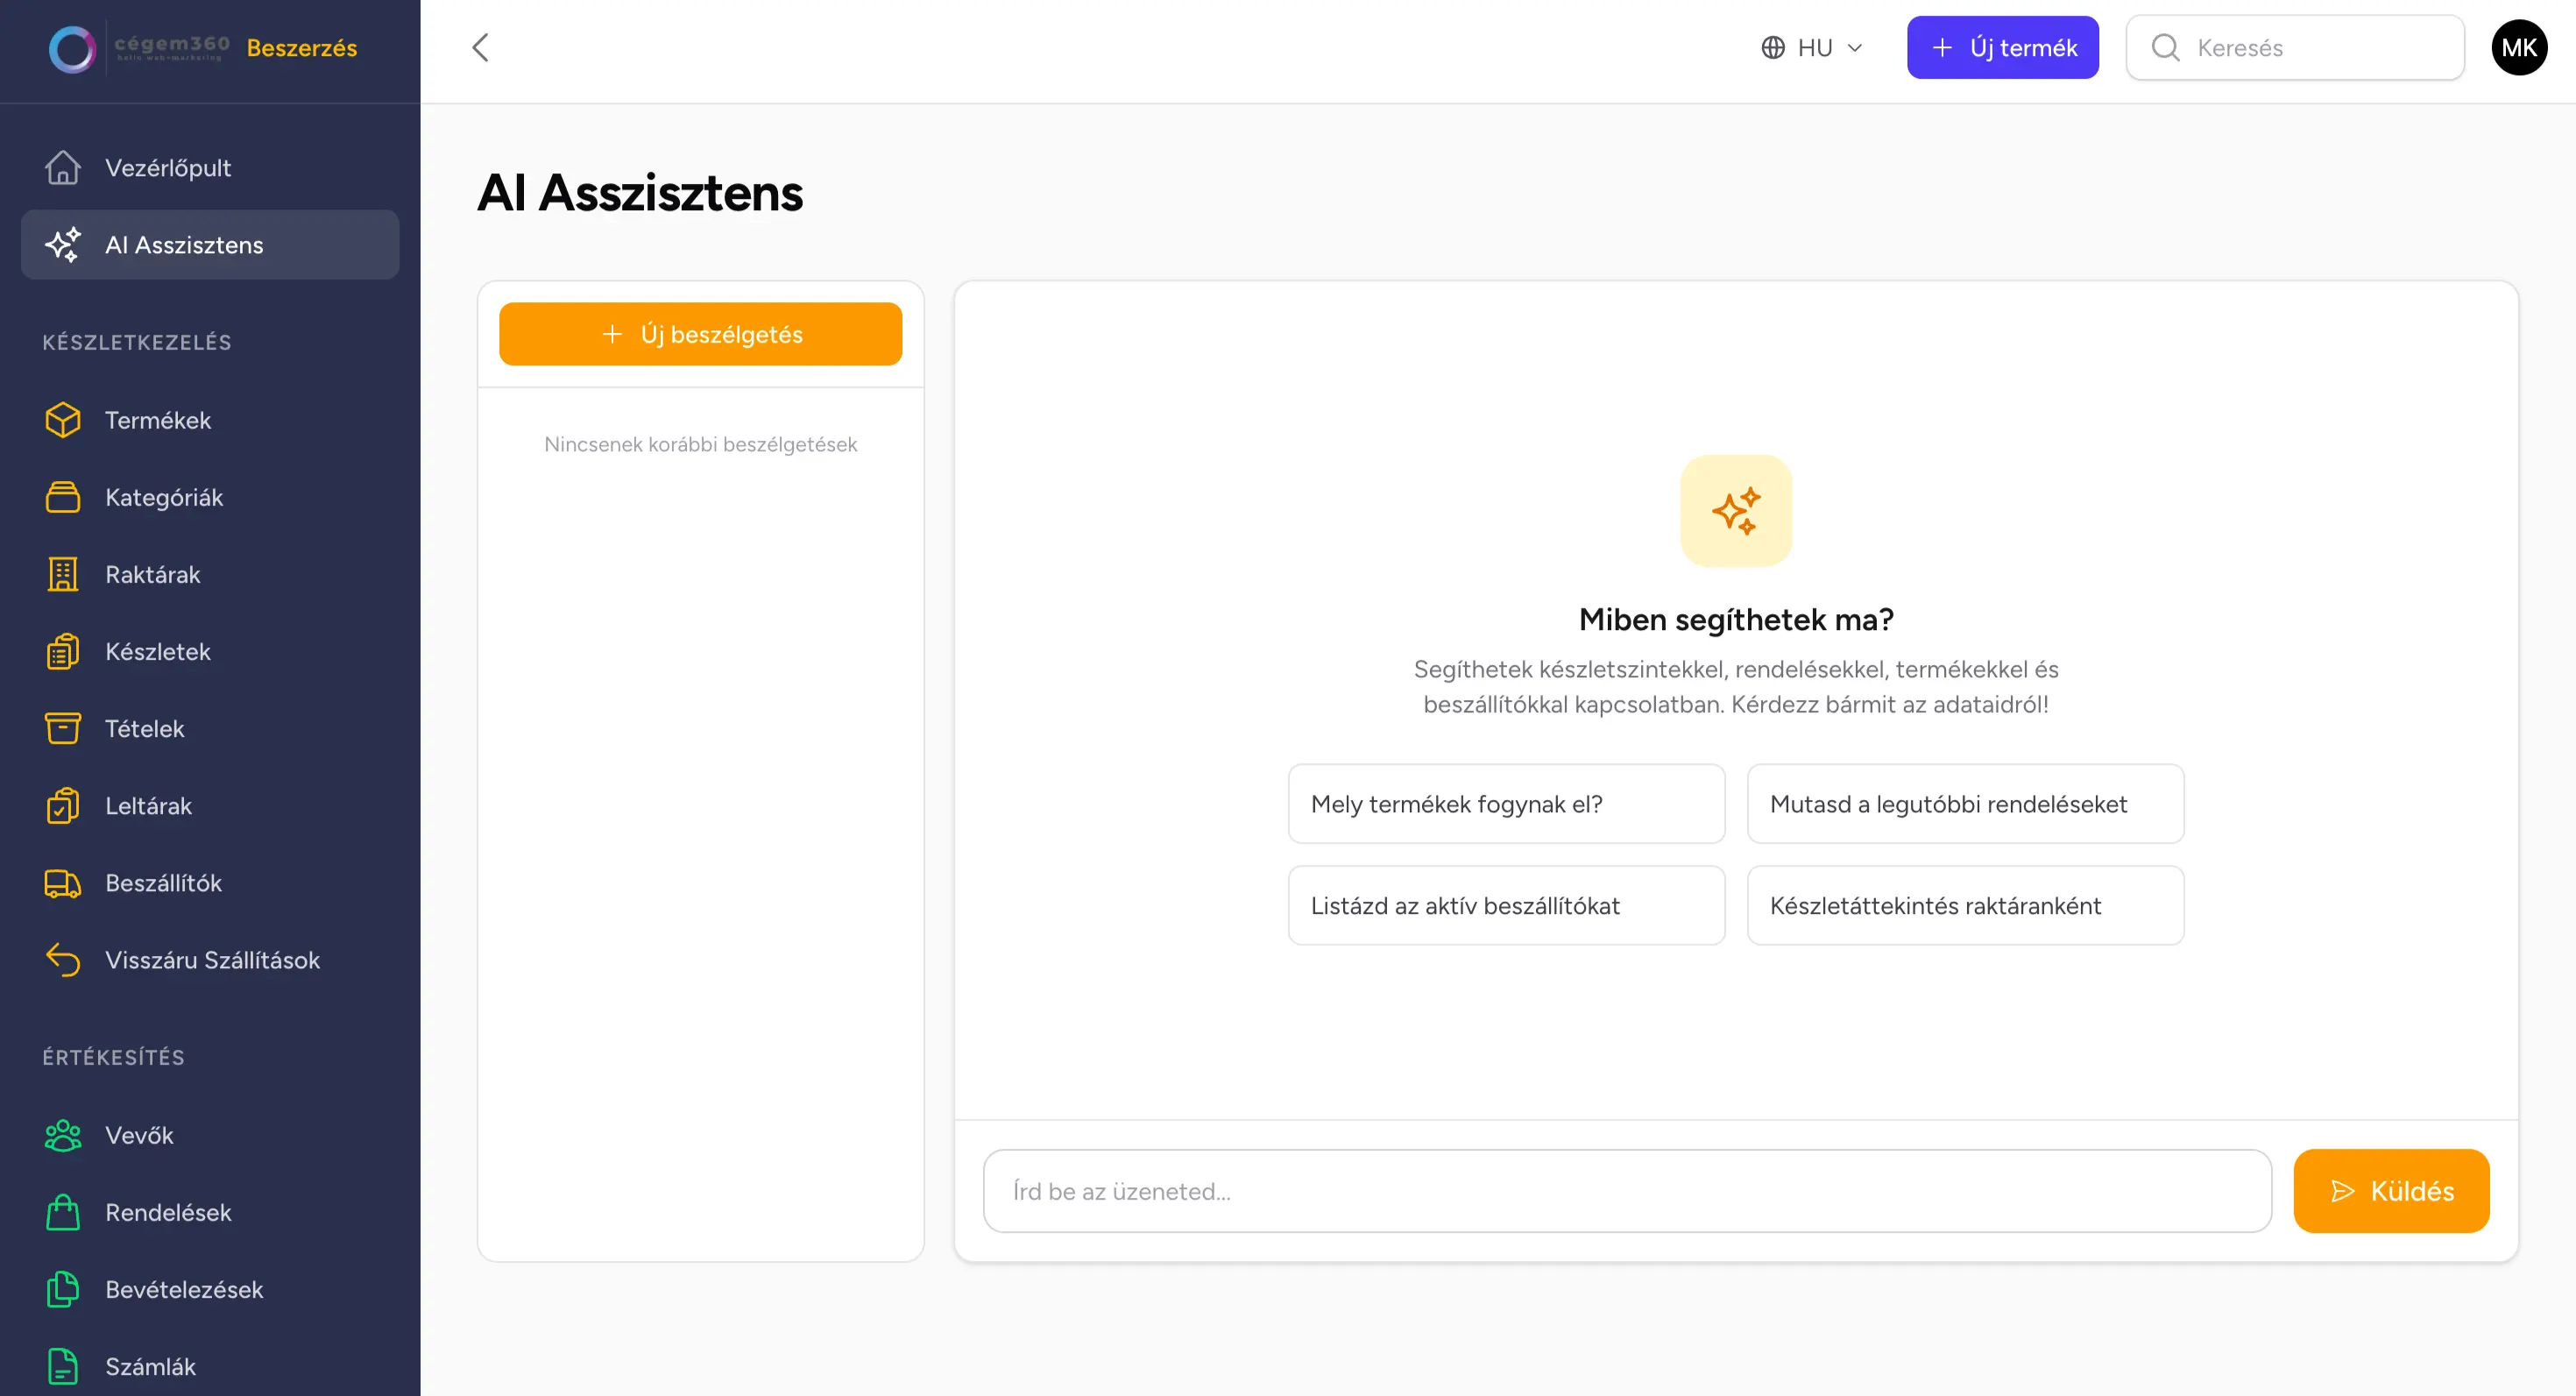
Task: Choose the 'Mely termékek fogynak el?' suggestion
Action: pos(1505,804)
